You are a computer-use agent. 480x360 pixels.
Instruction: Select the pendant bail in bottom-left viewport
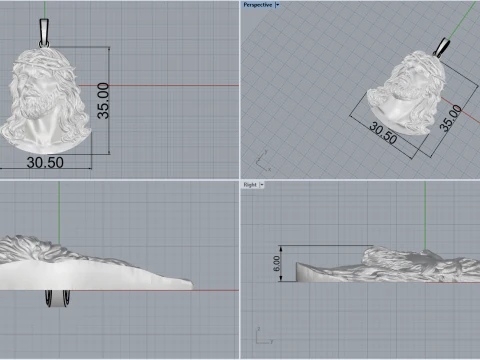[x=58, y=298]
